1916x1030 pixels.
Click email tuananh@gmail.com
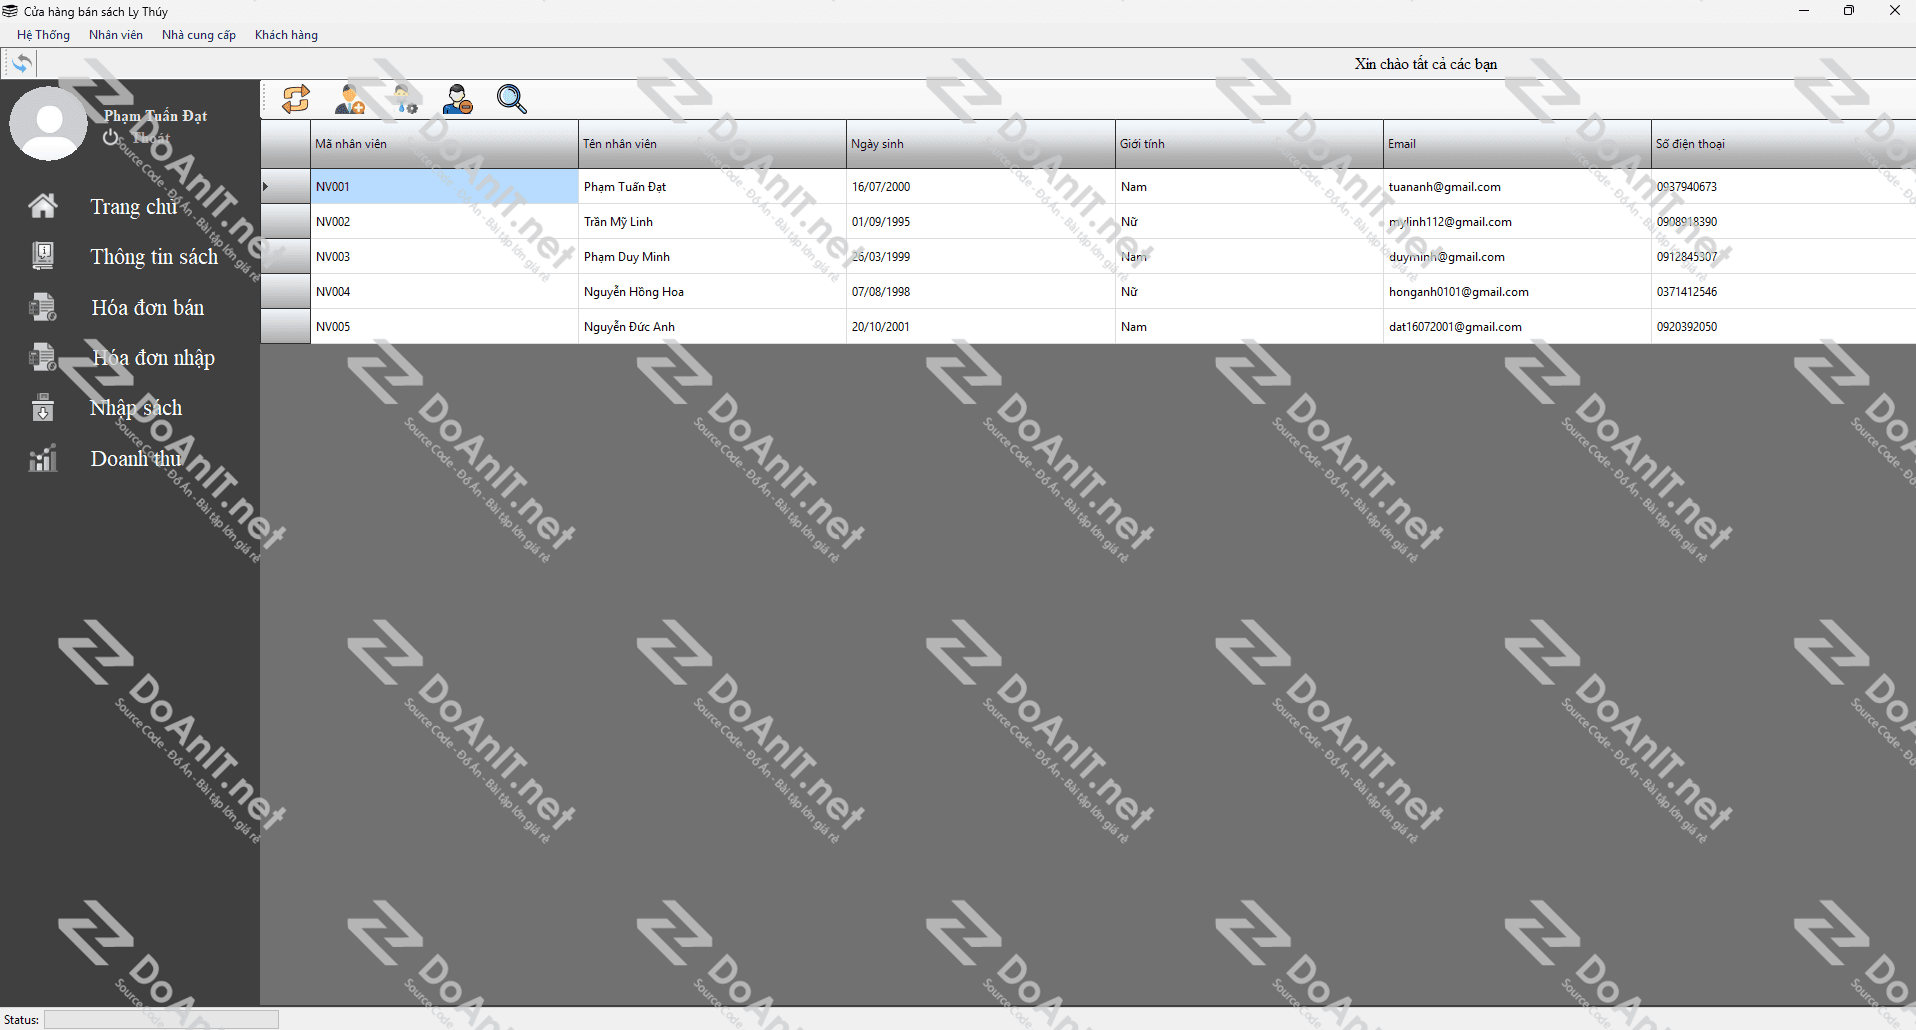click(1517, 186)
